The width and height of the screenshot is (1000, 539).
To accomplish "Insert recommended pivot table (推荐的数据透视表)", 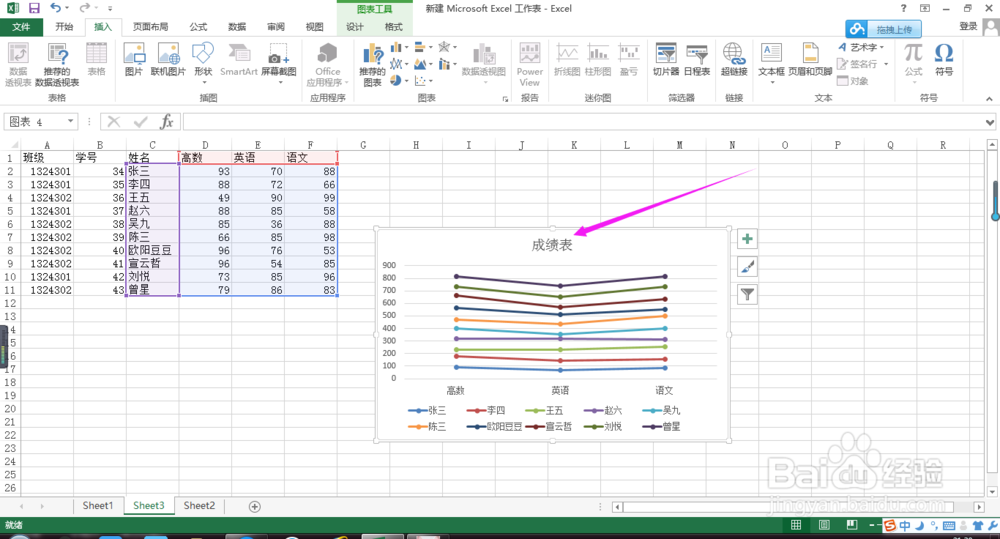I will pyautogui.click(x=57, y=65).
